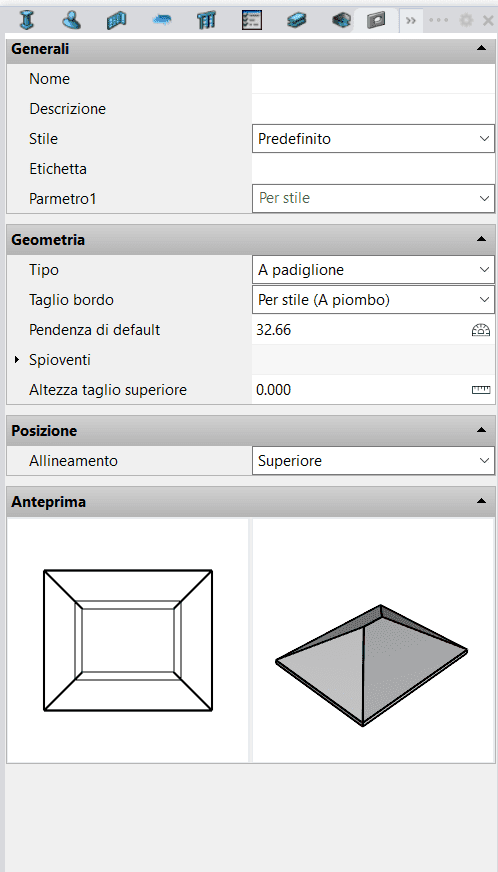Open the Parmetro1 dropdown showing Per stile
The image size is (498, 872).
(x=373, y=198)
